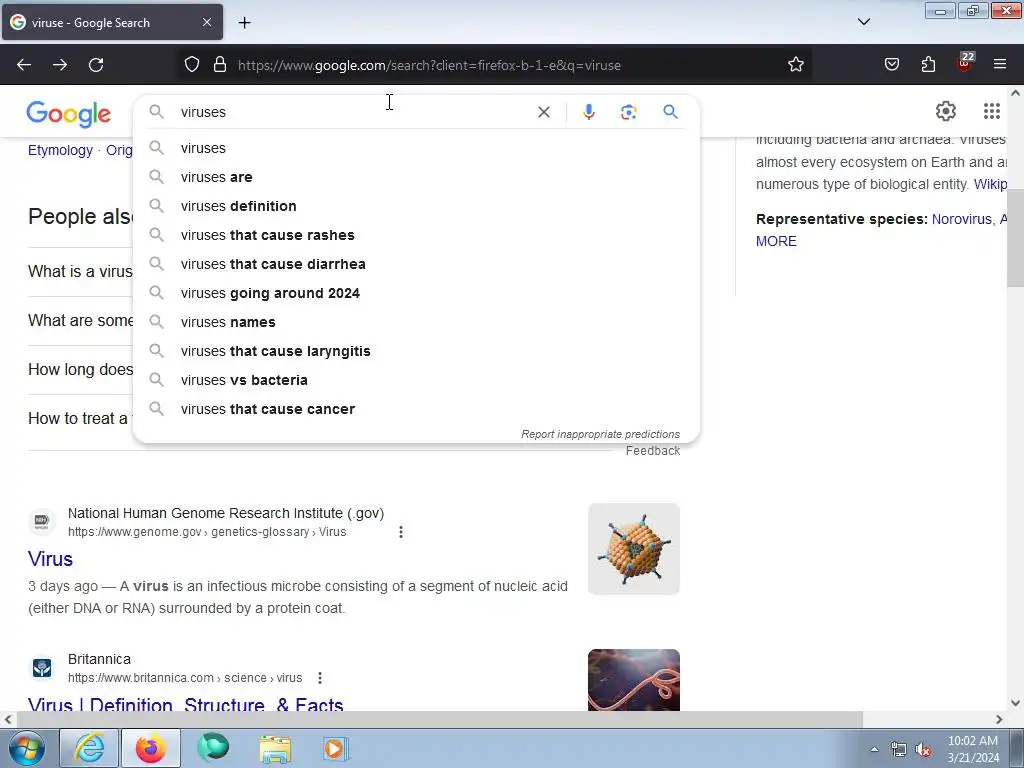Open Windows Explorer folder in taskbar
1024x768 pixels.
tap(275, 748)
